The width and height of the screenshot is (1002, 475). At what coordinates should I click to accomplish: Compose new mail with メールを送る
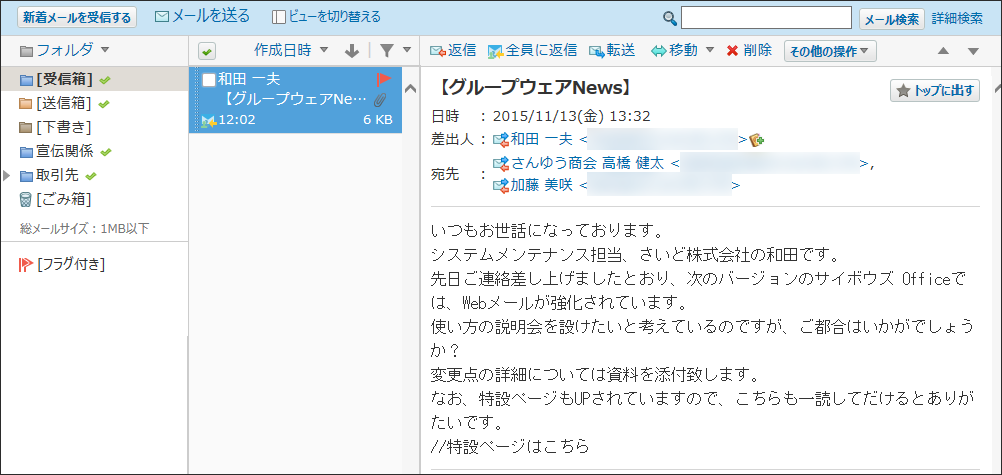(203, 17)
